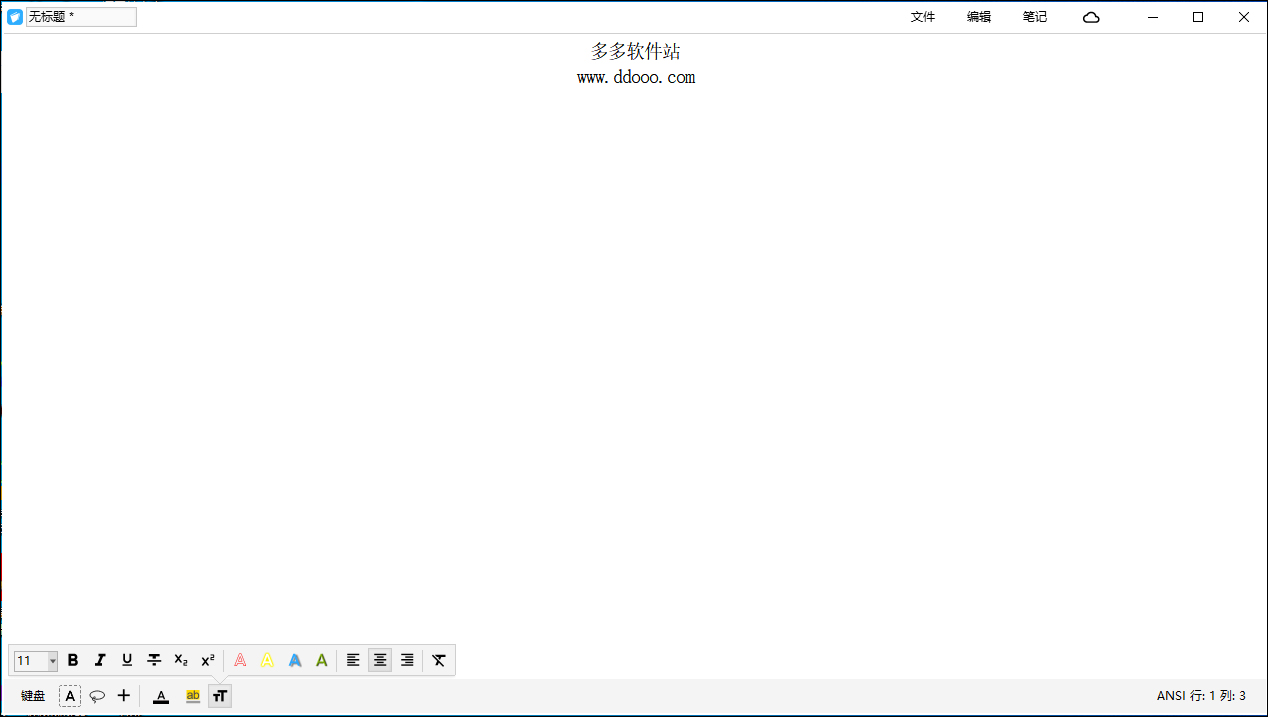
Task: Open the cloud sync panel
Action: pos(1090,17)
